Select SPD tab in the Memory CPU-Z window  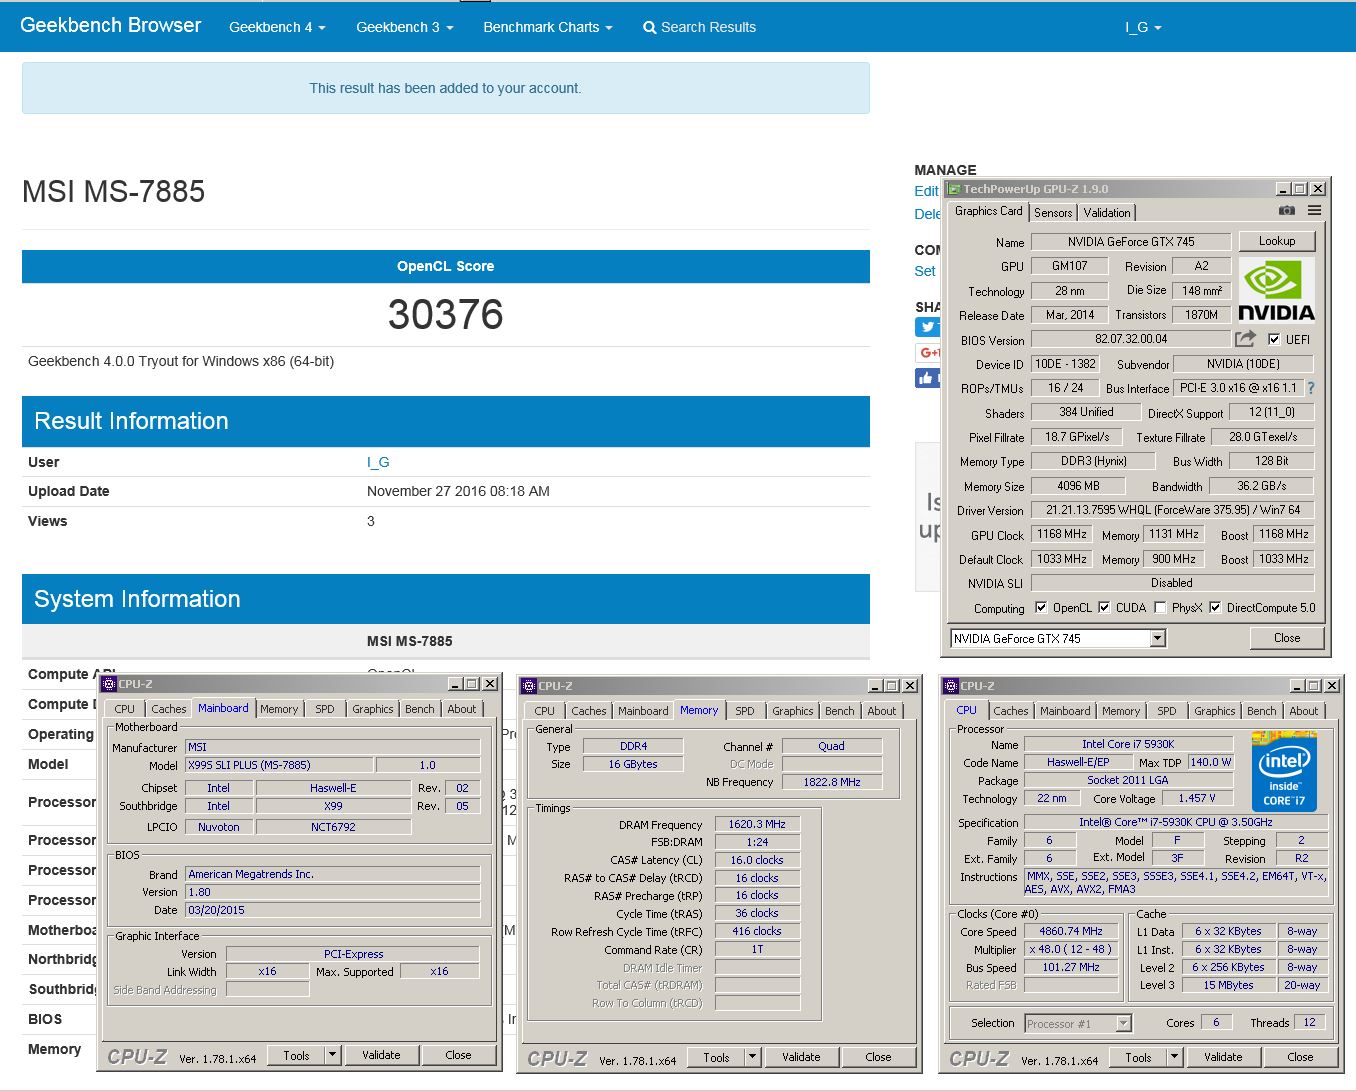pos(745,711)
